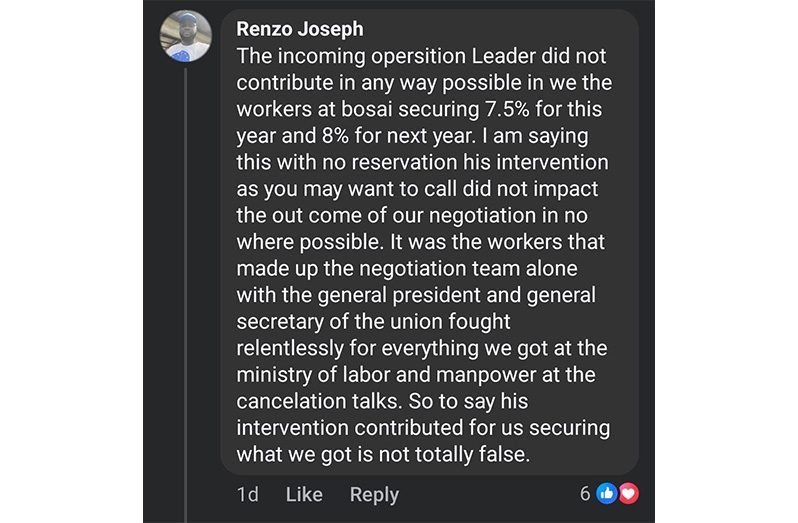Click the words "general president" in comment
Screen dimensions: 798x523
click(354, 295)
